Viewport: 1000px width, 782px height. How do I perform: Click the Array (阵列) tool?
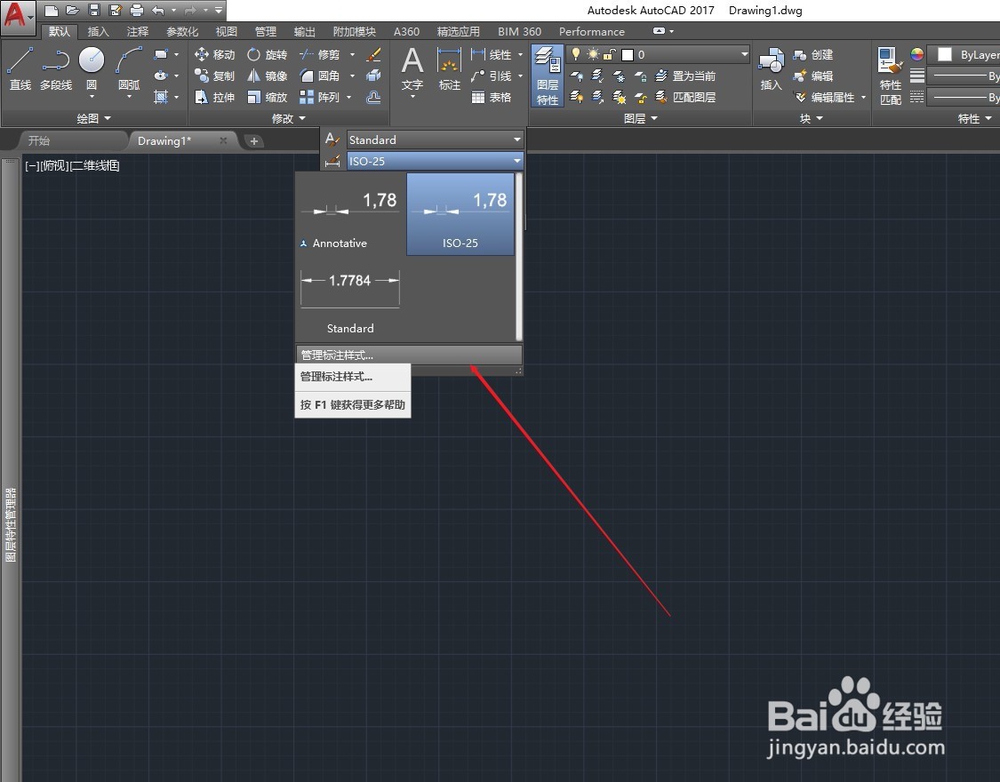[320, 97]
